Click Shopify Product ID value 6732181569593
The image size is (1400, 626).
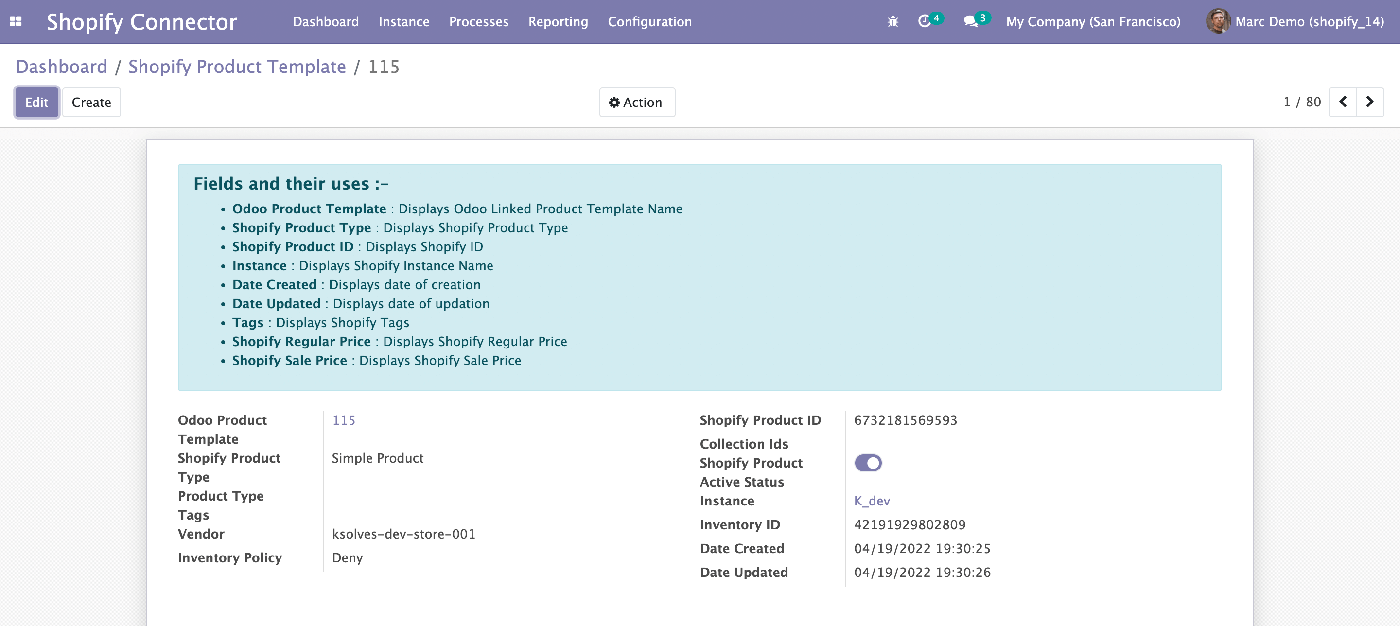(x=906, y=420)
